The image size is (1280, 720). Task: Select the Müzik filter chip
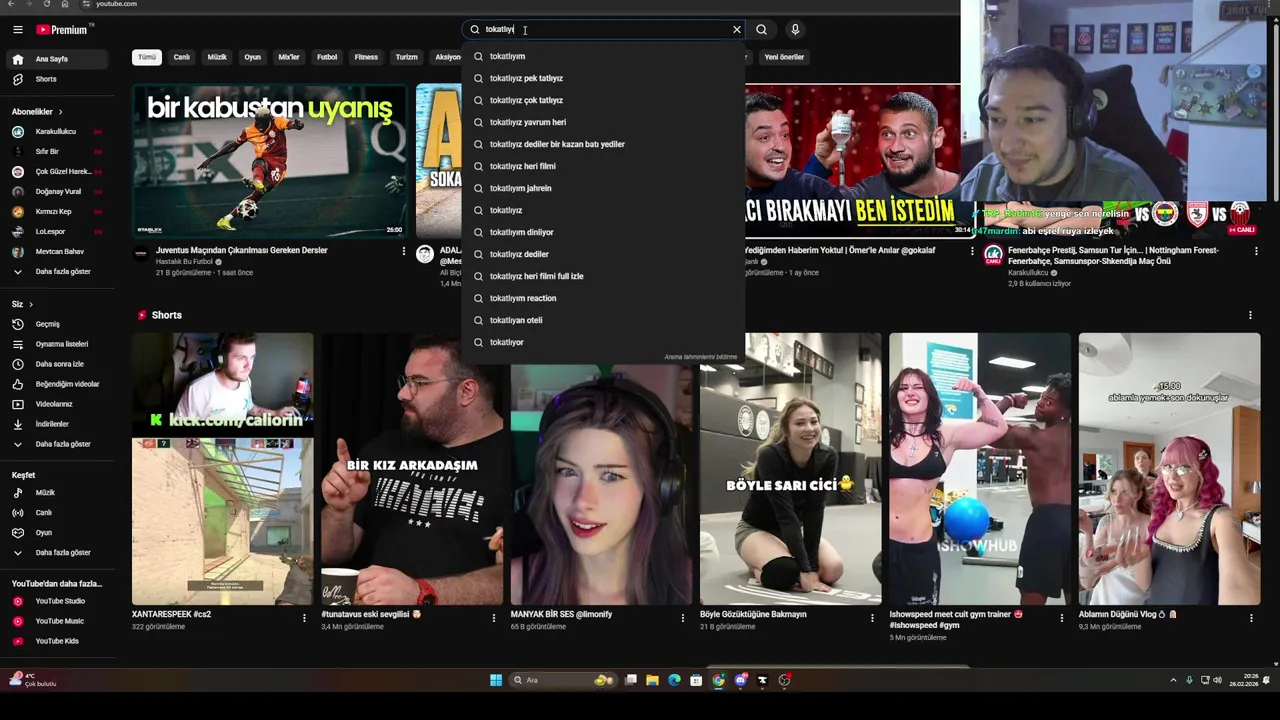(x=217, y=57)
